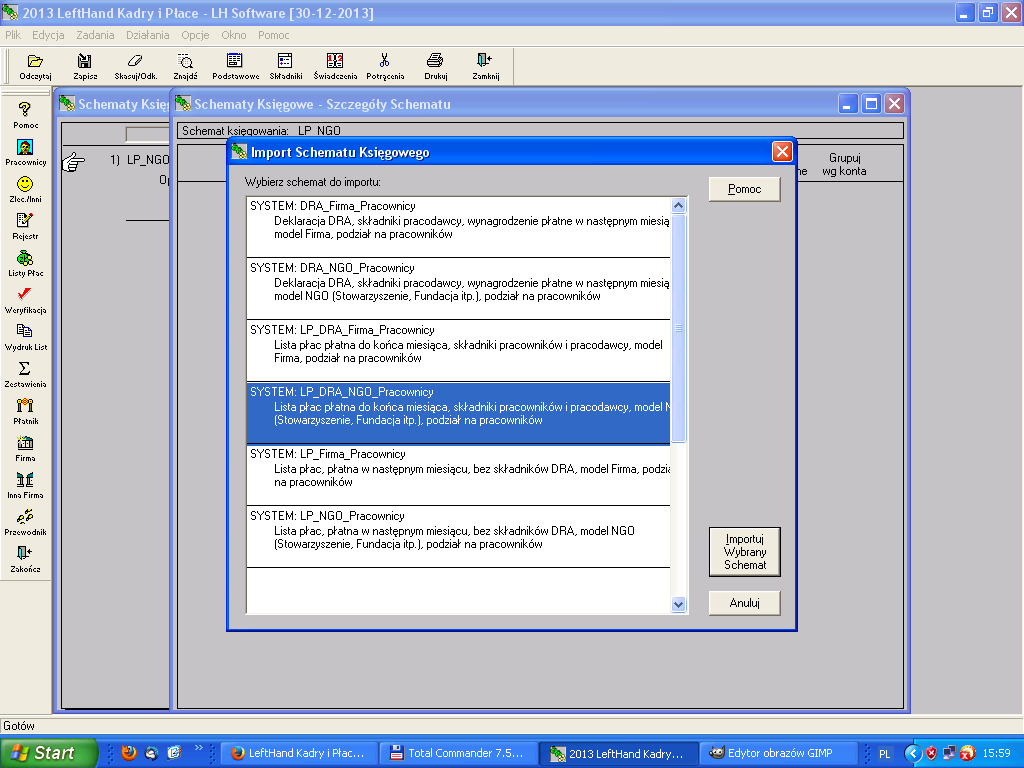Switch to Total Commander in taskbar

pos(461,753)
